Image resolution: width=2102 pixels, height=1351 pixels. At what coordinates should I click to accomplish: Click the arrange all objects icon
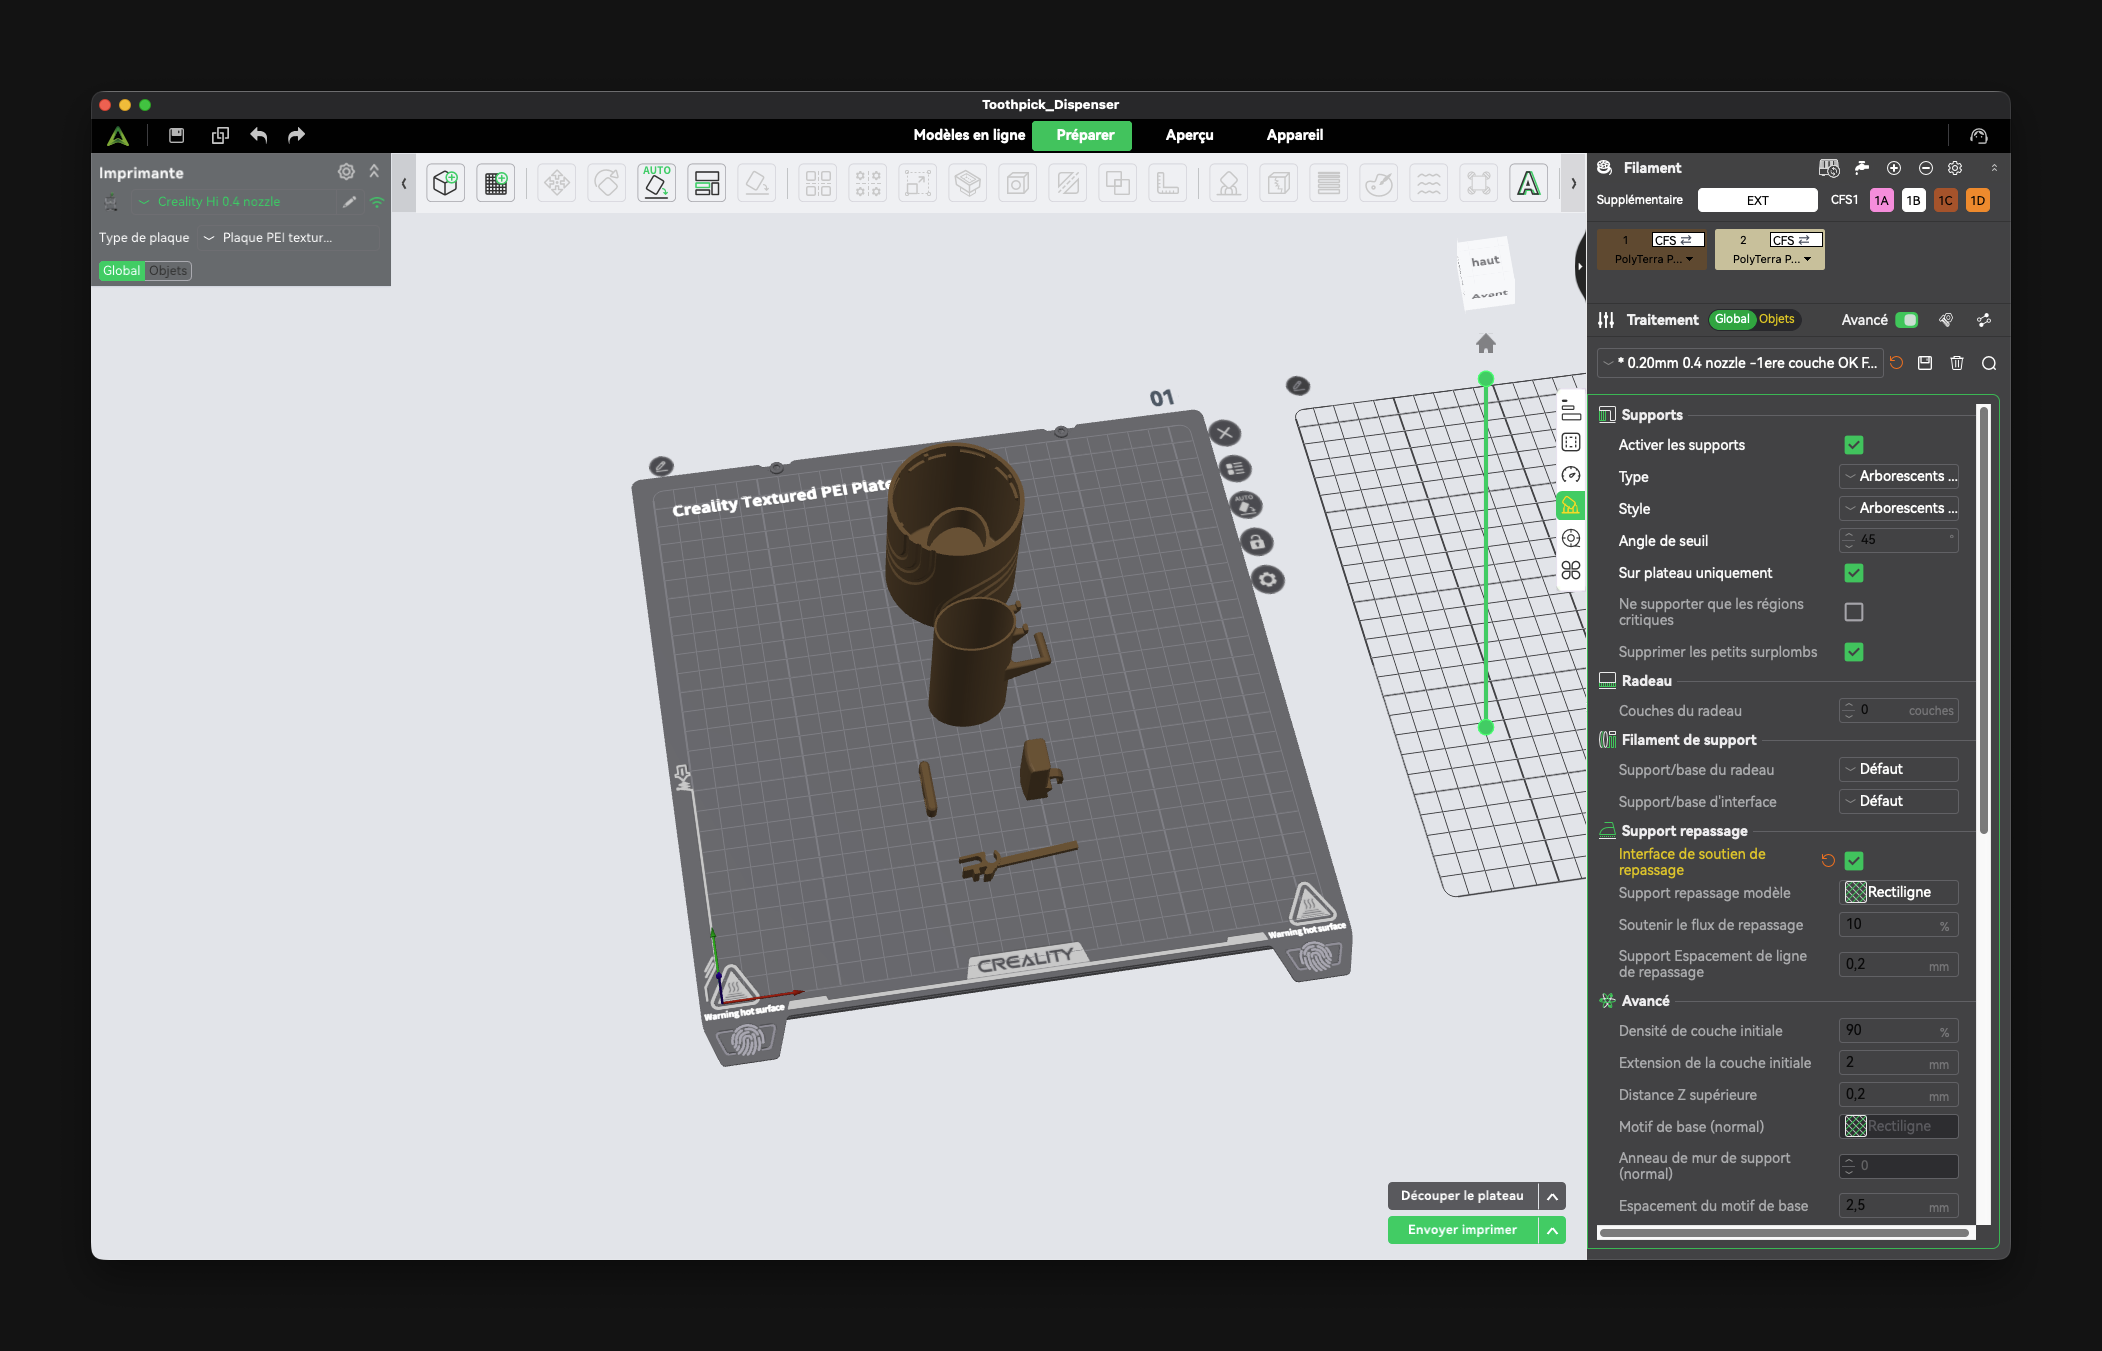pos(707,183)
